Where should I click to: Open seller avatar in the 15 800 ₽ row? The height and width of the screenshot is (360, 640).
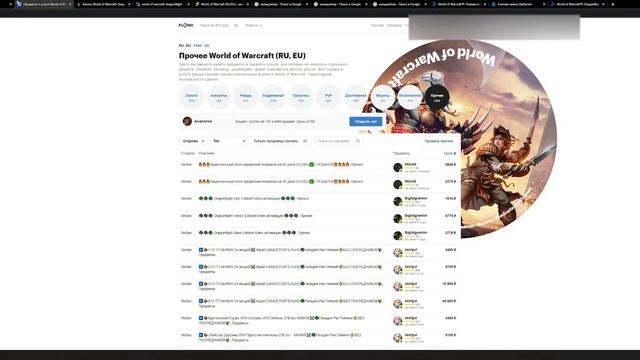[398, 287]
